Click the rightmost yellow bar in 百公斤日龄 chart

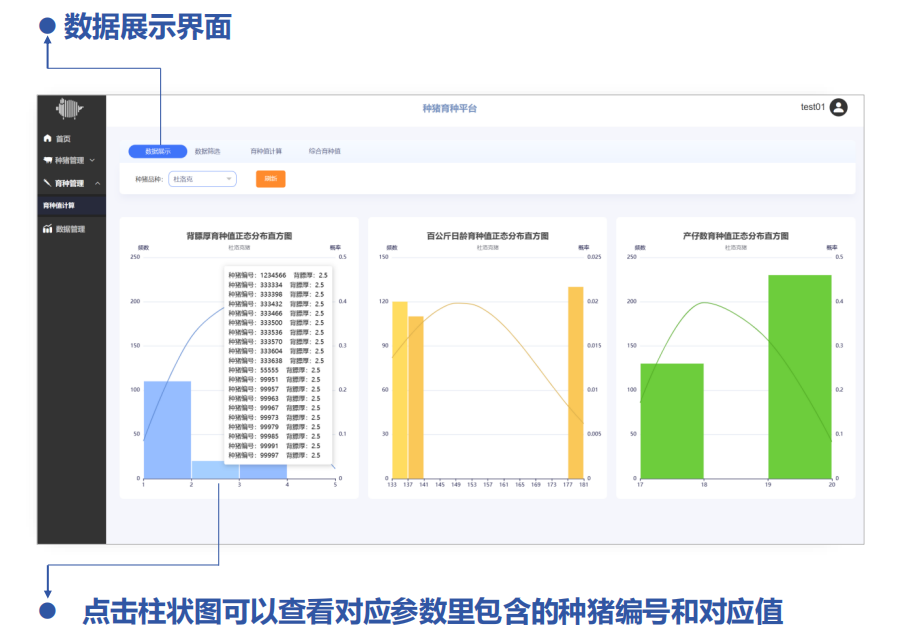point(576,382)
